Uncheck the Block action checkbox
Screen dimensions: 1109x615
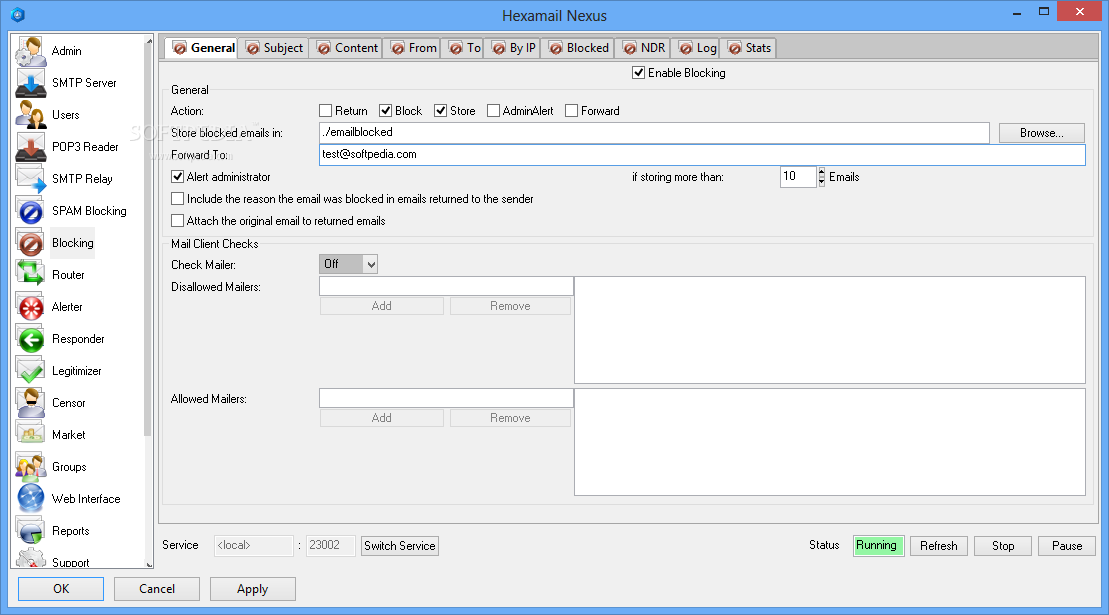click(x=385, y=111)
